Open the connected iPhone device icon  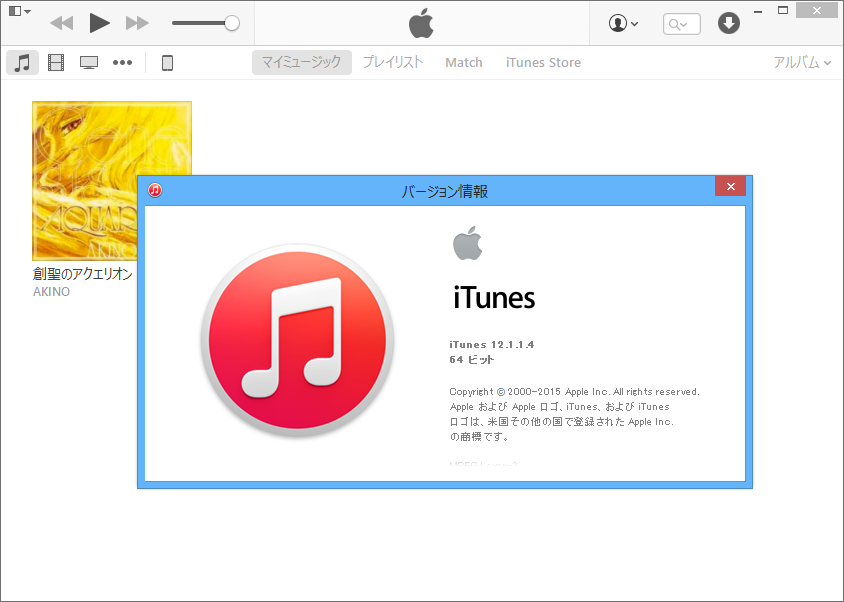point(166,62)
